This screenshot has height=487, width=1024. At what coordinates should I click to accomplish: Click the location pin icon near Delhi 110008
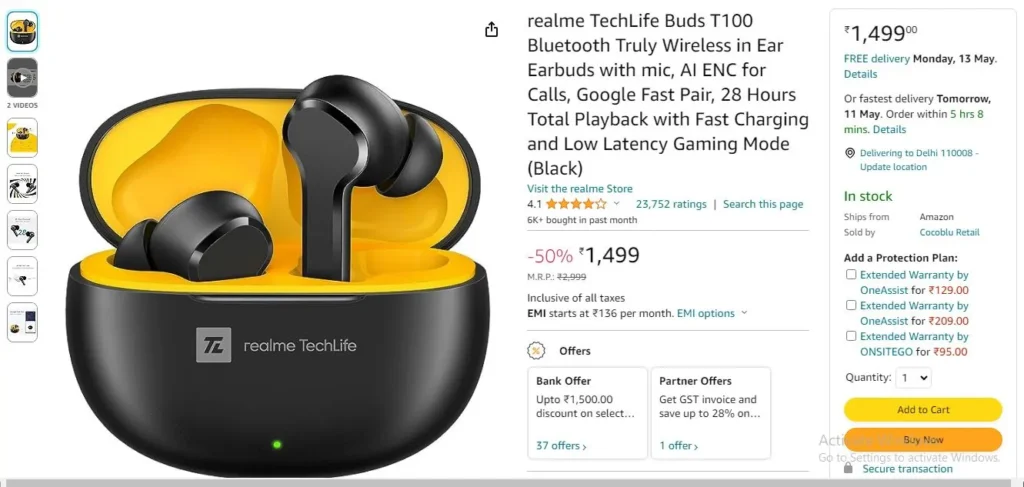[850, 153]
